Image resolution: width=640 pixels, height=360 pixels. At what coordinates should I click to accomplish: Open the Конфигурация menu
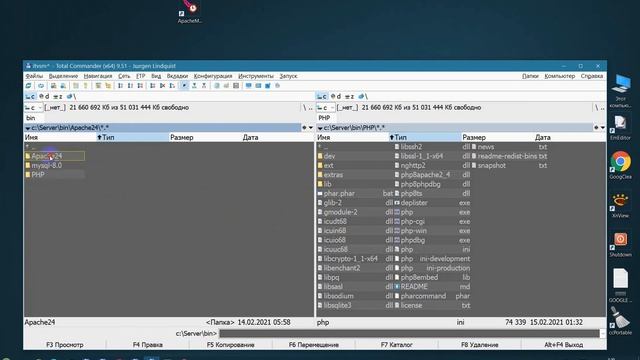[213, 76]
